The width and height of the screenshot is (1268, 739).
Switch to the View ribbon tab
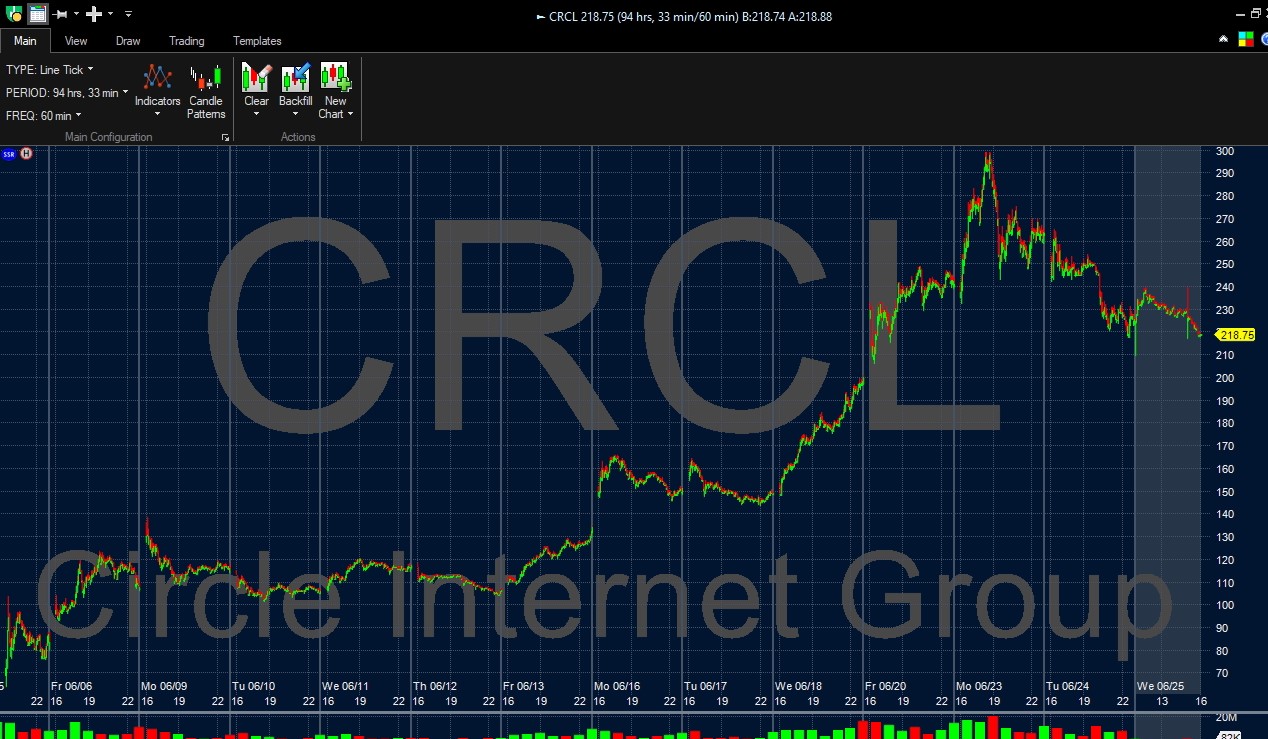pyautogui.click(x=76, y=41)
